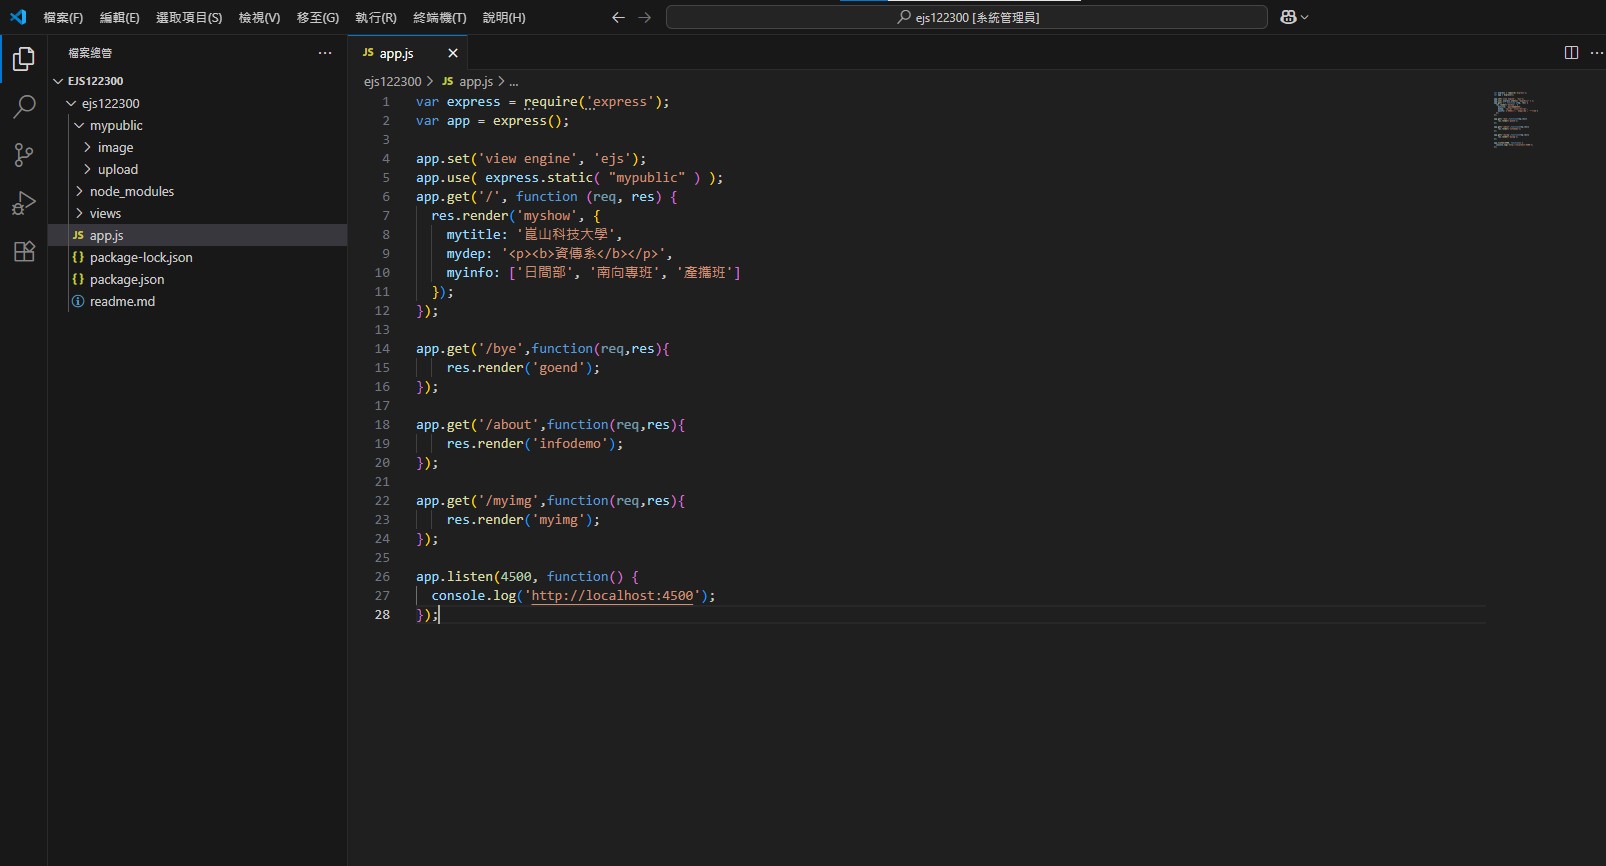Click the Copilot chat icon in title bar
The height and width of the screenshot is (866, 1606).
click(x=1288, y=17)
